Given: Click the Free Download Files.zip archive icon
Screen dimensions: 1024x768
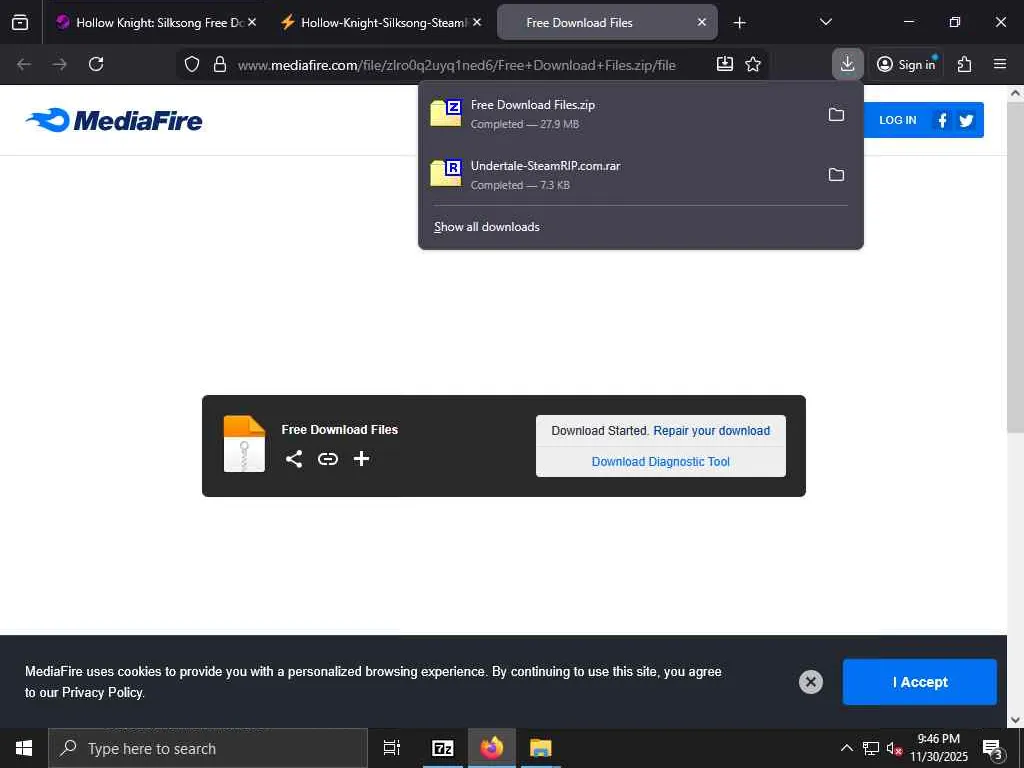Looking at the screenshot, I should coord(446,113).
